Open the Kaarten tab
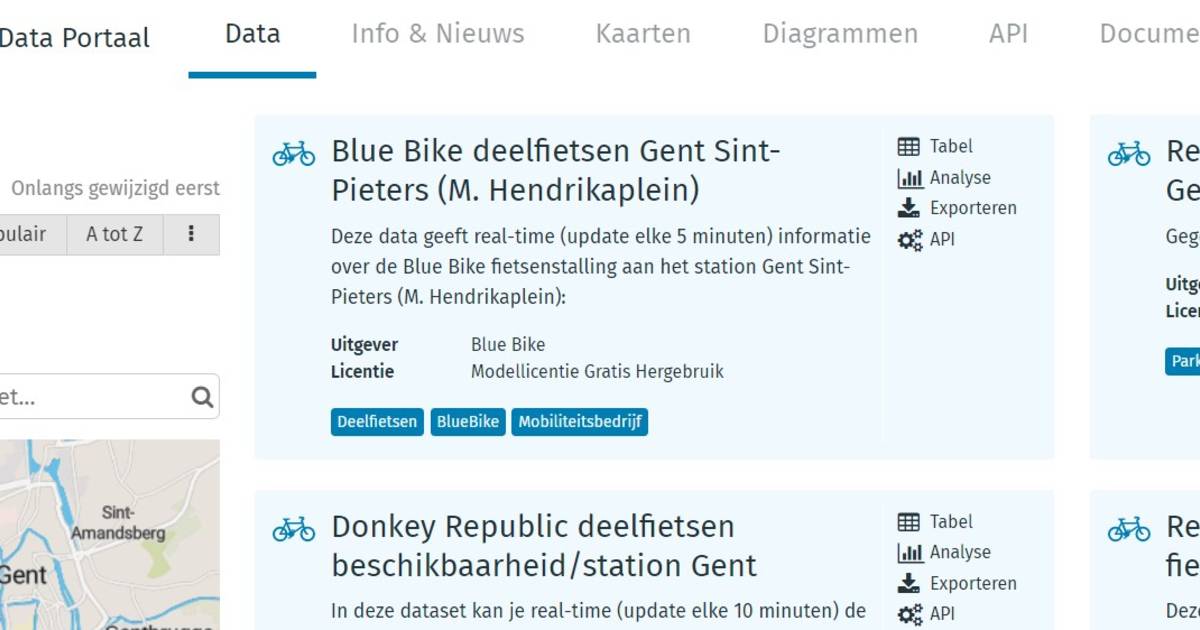 click(643, 34)
